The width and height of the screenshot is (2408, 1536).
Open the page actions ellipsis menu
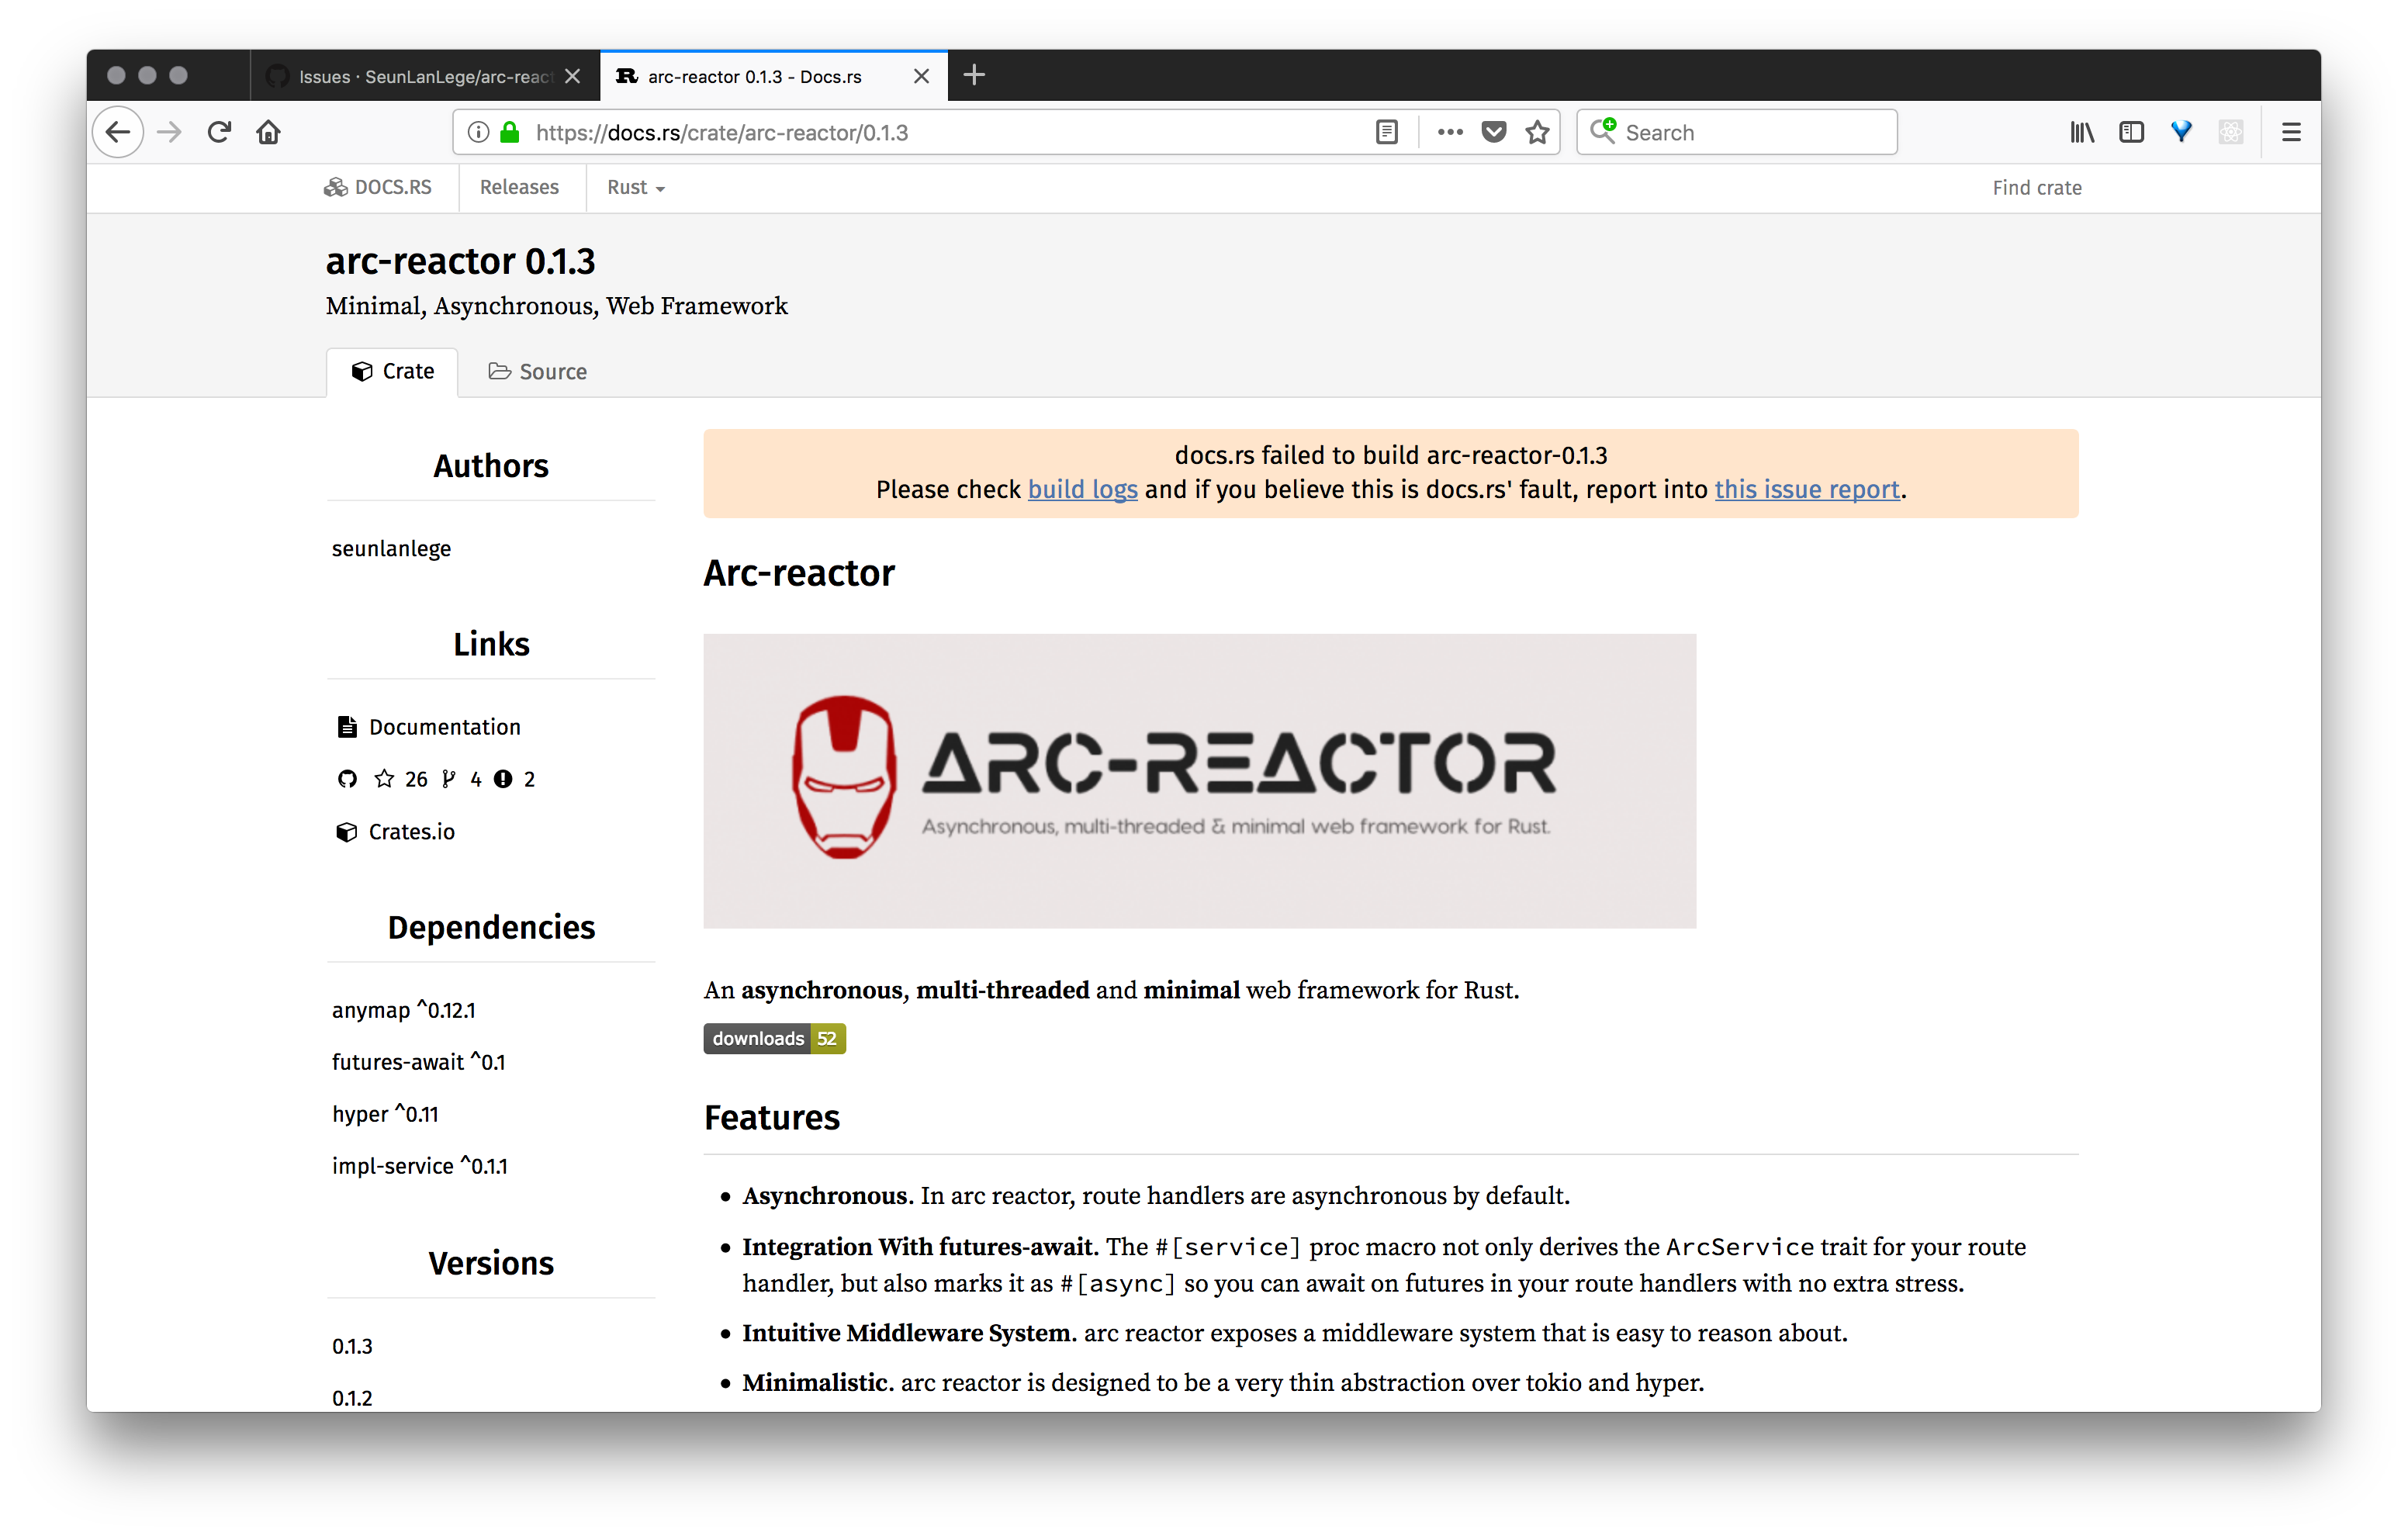[x=1450, y=131]
